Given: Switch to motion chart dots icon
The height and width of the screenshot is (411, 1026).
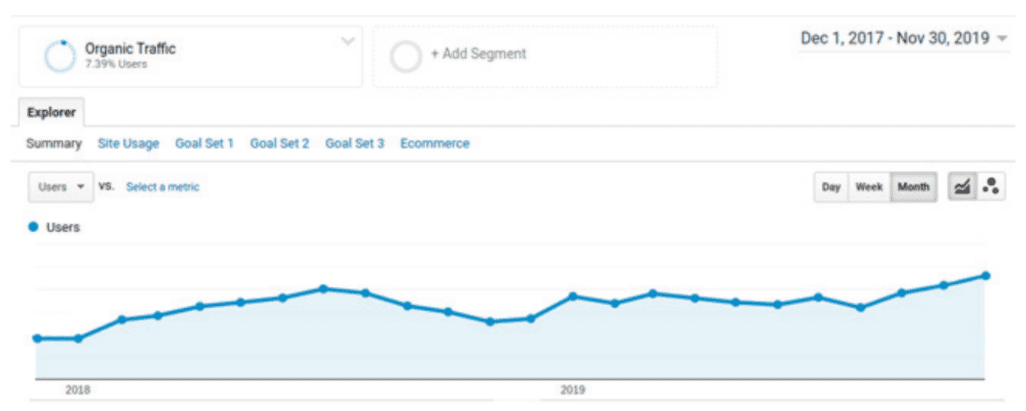Looking at the screenshot, I should tap(991, 187).
